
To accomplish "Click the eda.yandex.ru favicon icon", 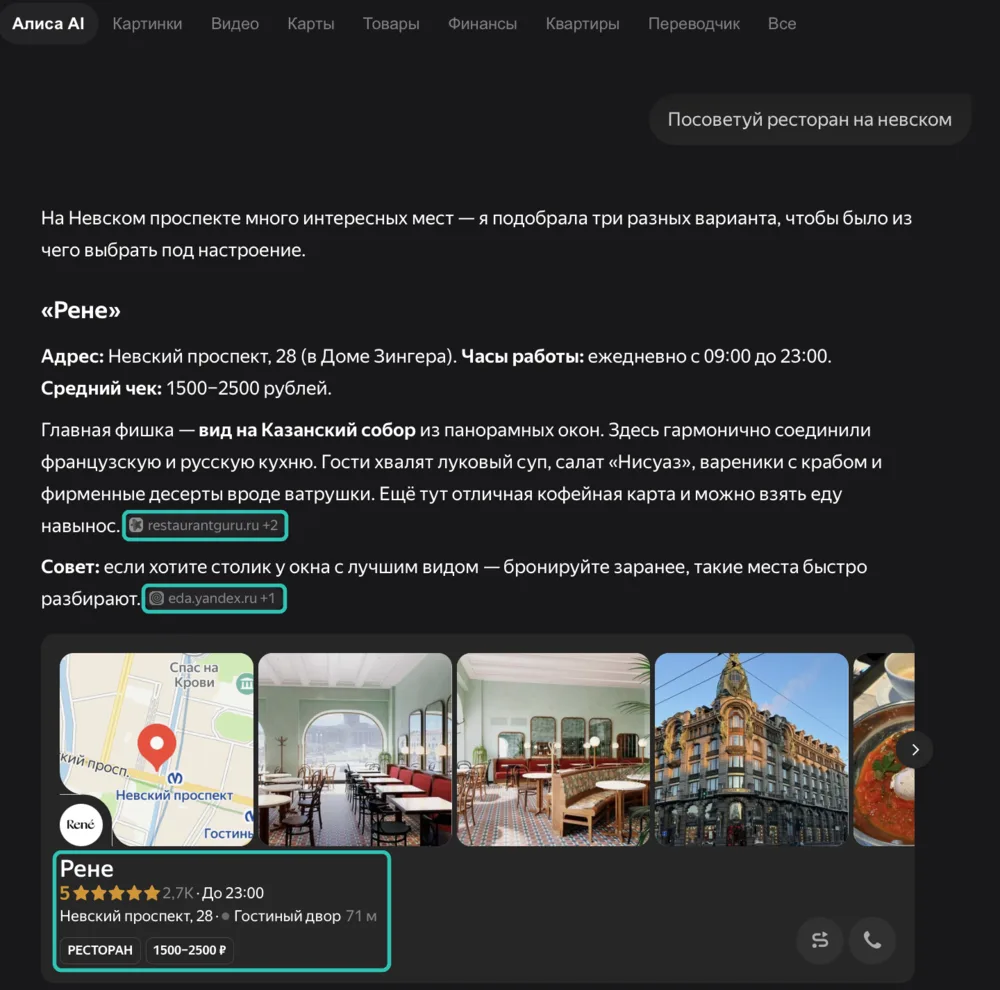I will pos(156,598).
